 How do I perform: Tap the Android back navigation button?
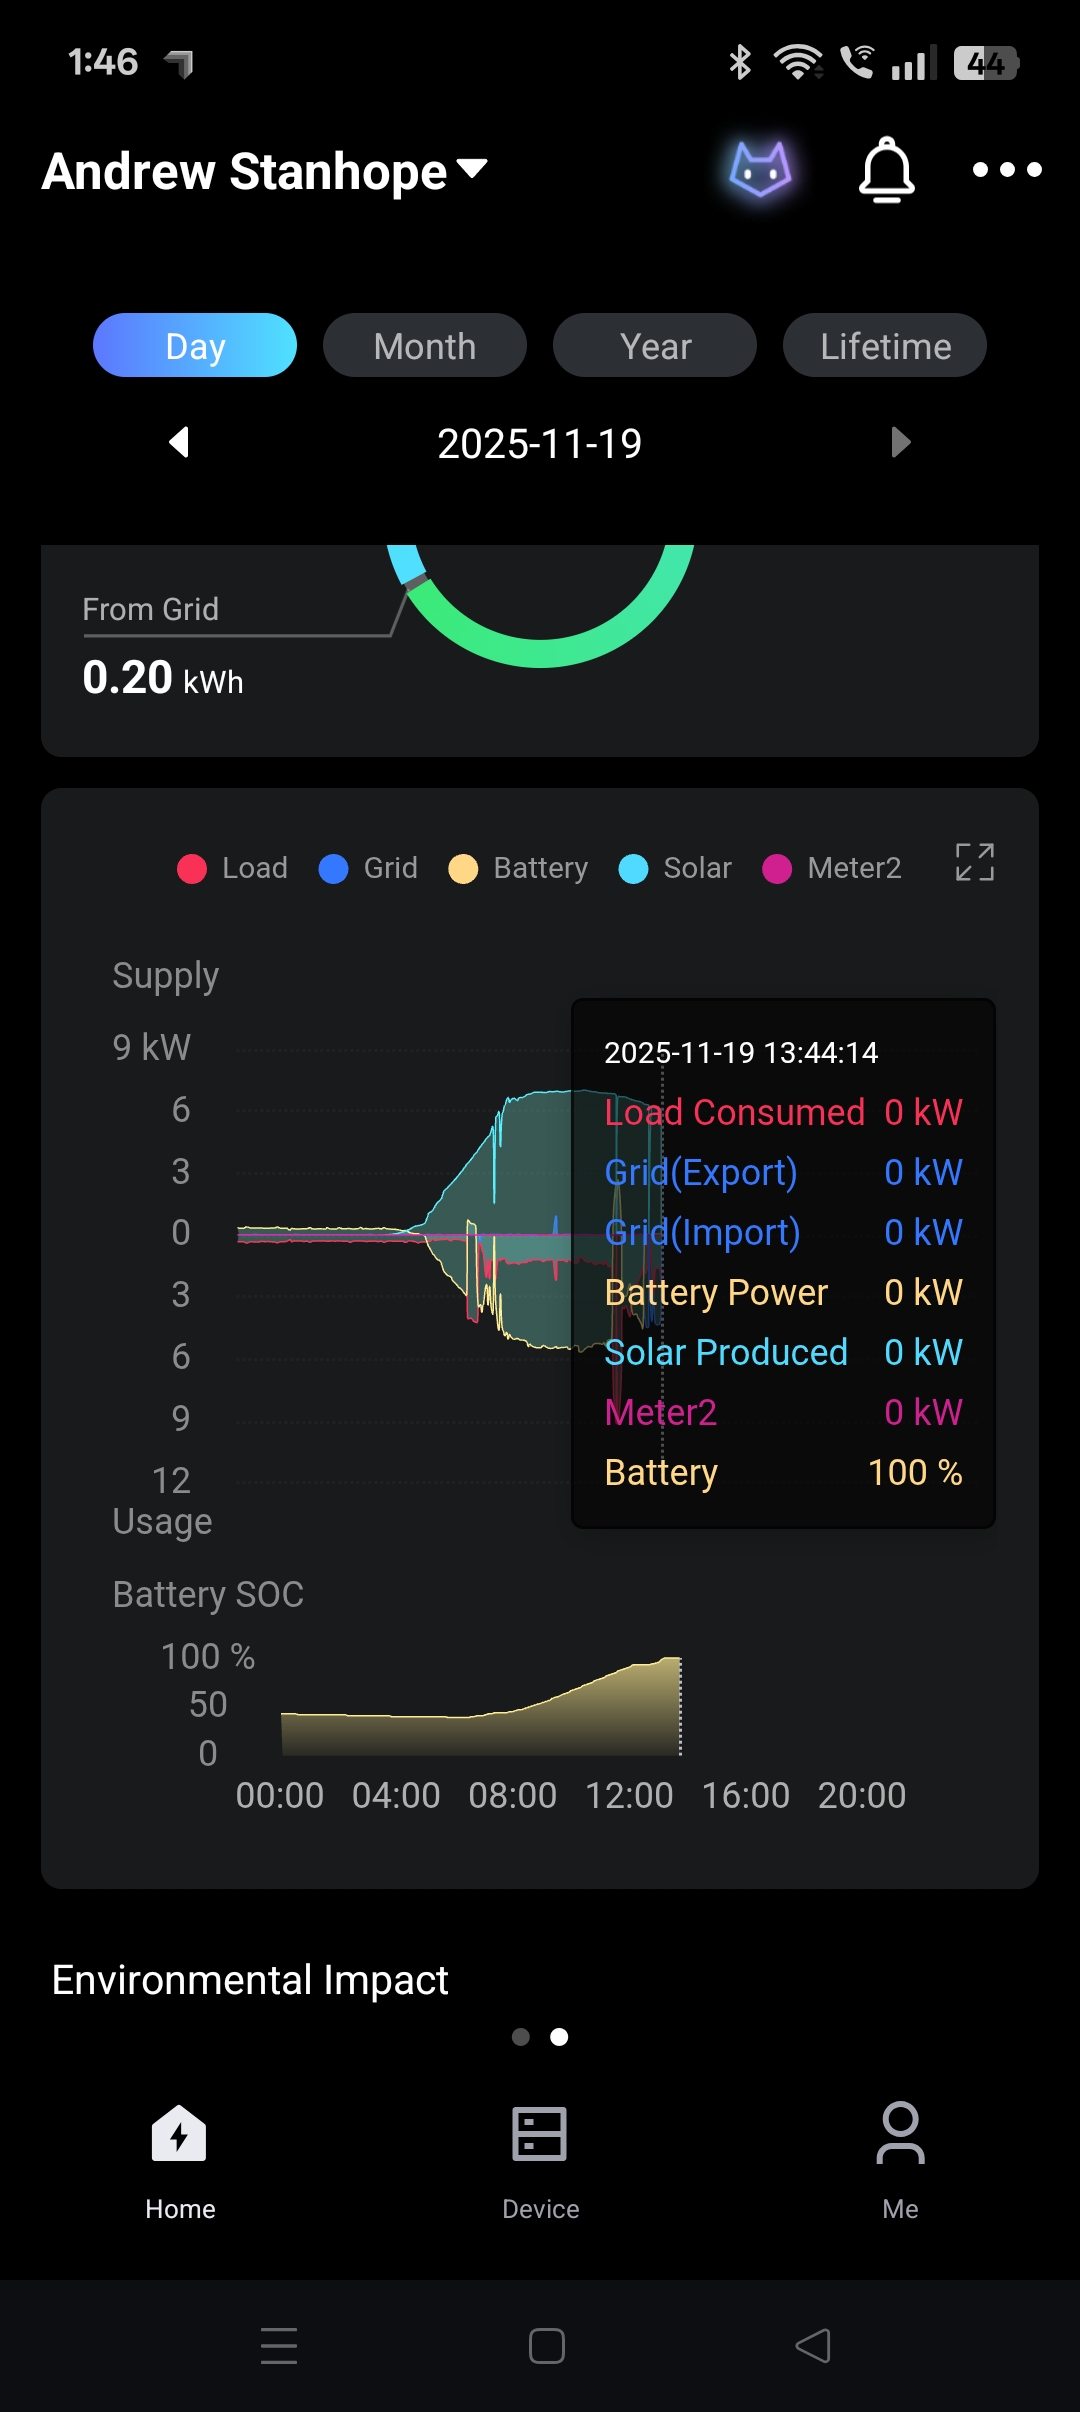point(813,2346)
